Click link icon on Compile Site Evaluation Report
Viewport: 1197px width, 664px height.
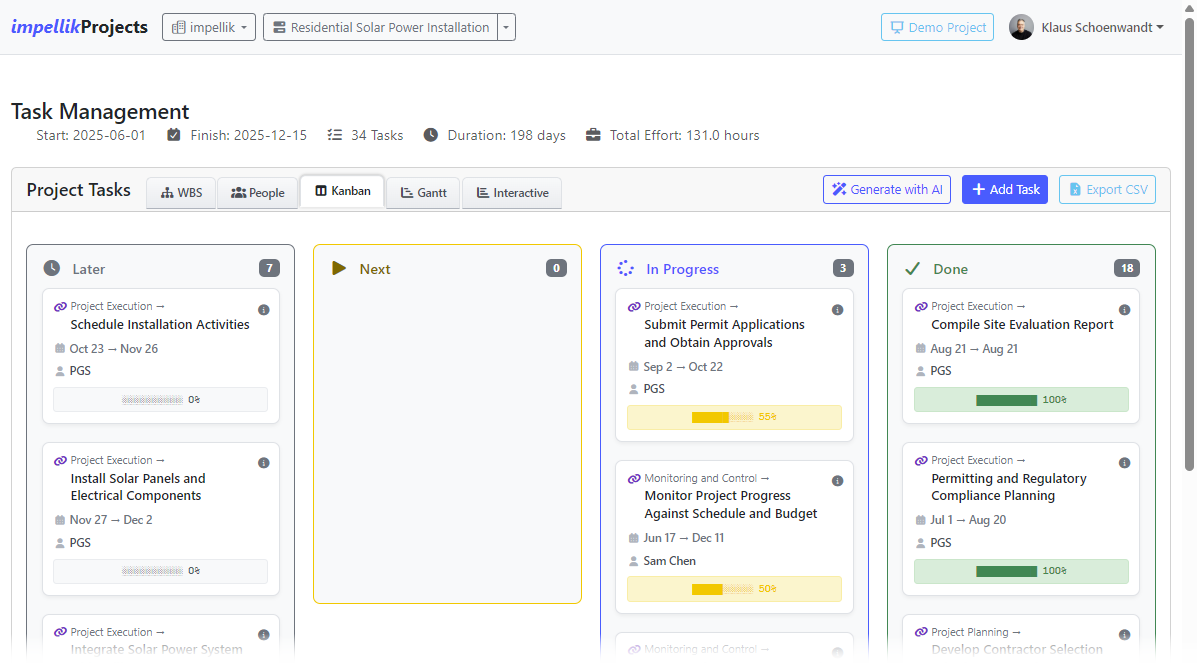coord(921,307)
